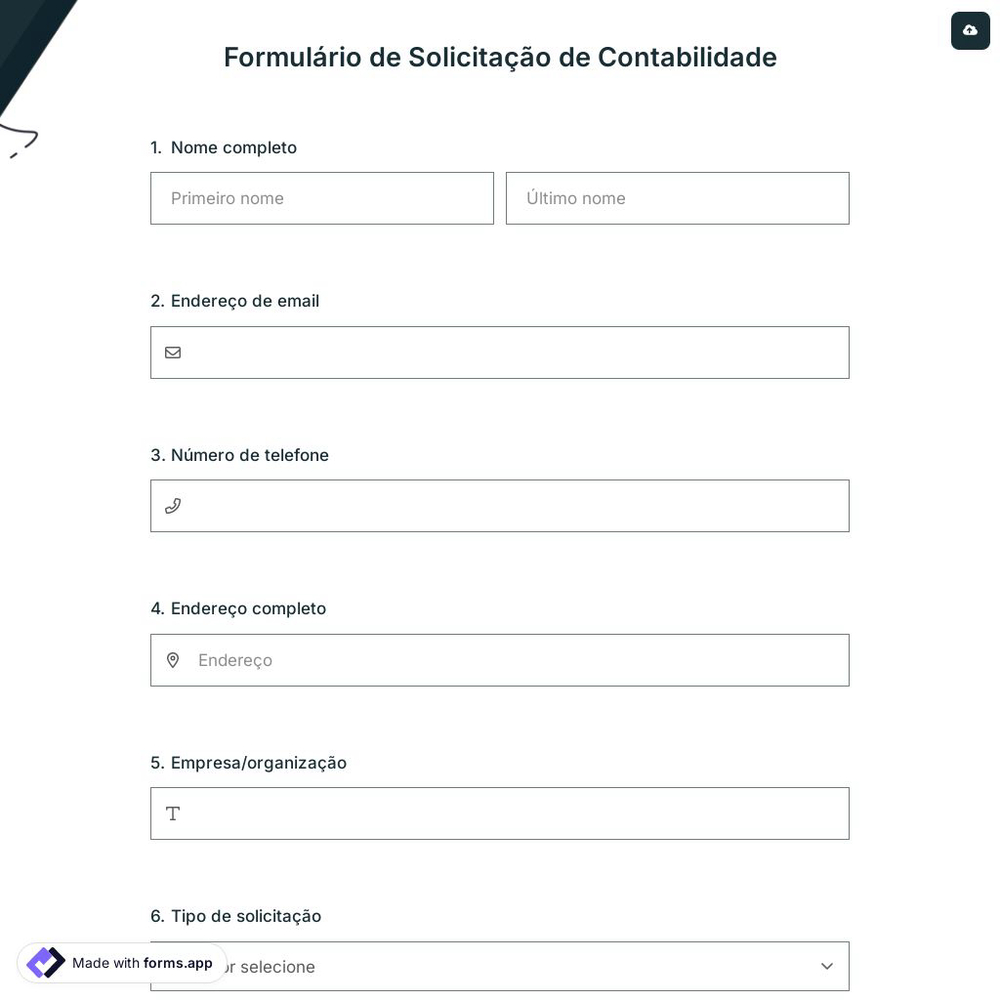This screenshot has height=1000, width=1000.
Task: Click the form title Formulário de Solicitação
Action: 500,57
